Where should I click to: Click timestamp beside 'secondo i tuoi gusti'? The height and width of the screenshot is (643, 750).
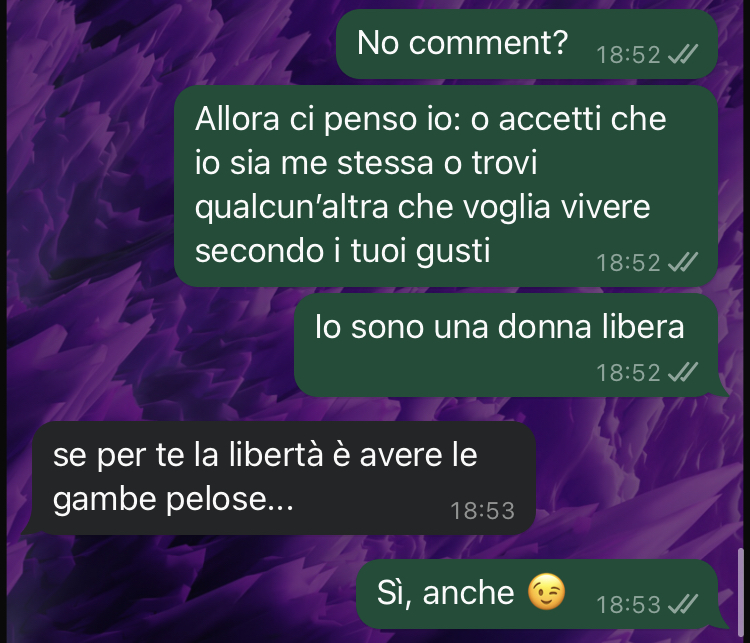pyautogui.click(x=628, y=262)
